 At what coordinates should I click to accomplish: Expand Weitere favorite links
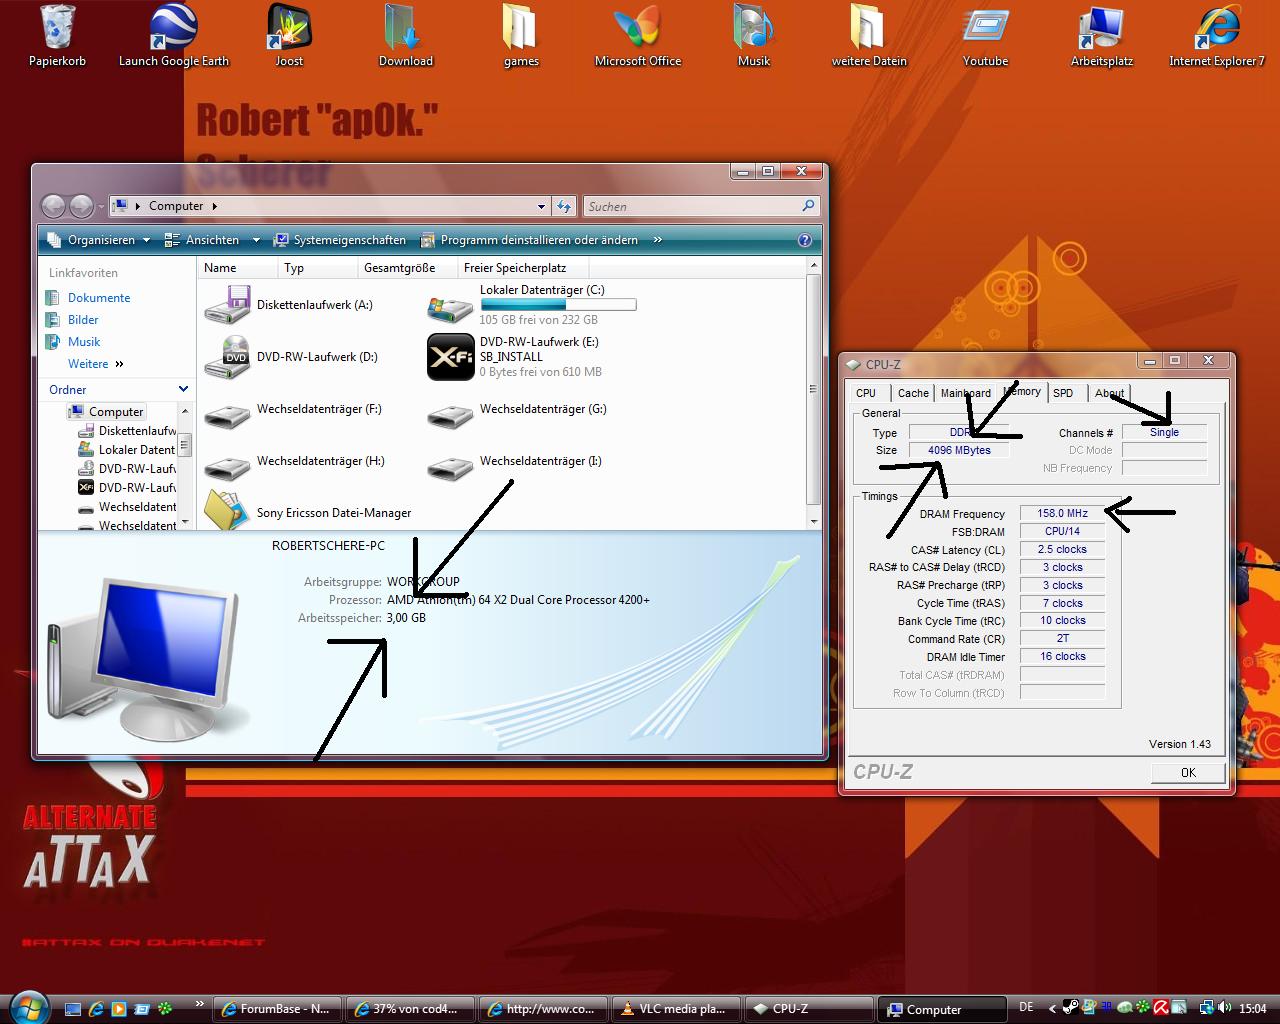click(95, 364)
